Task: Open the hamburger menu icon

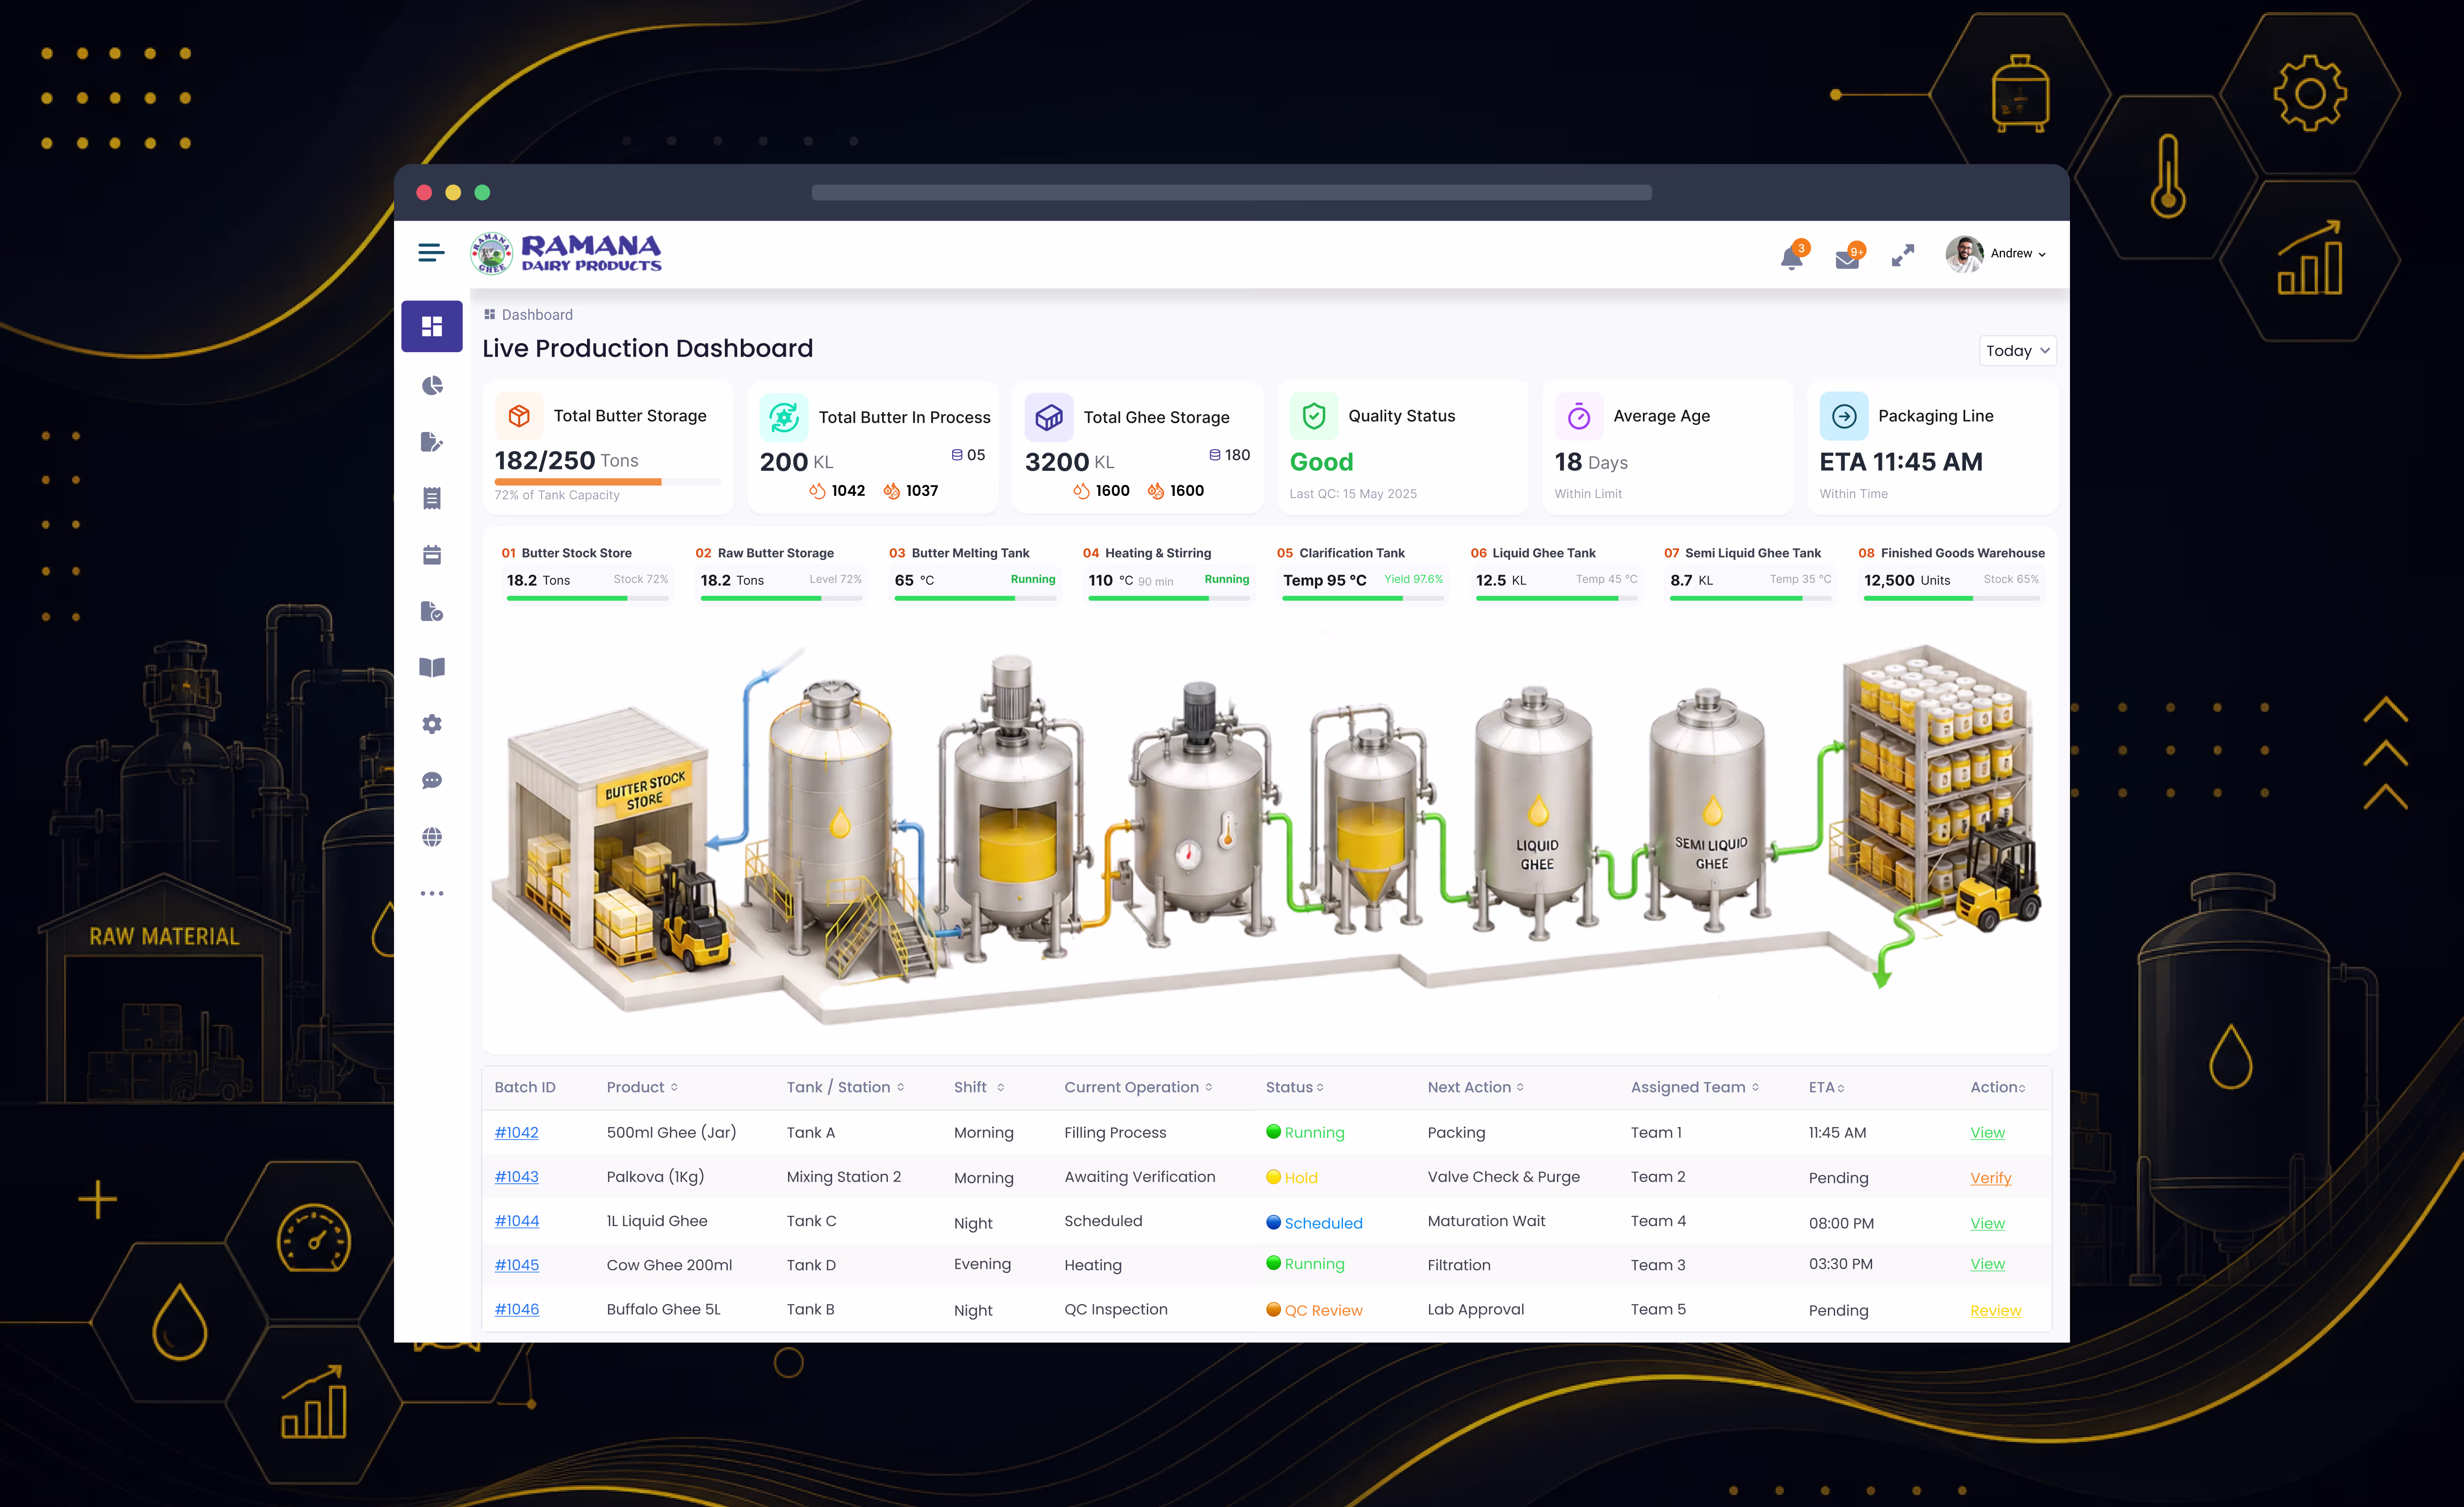Action: (x=431, y=253)
